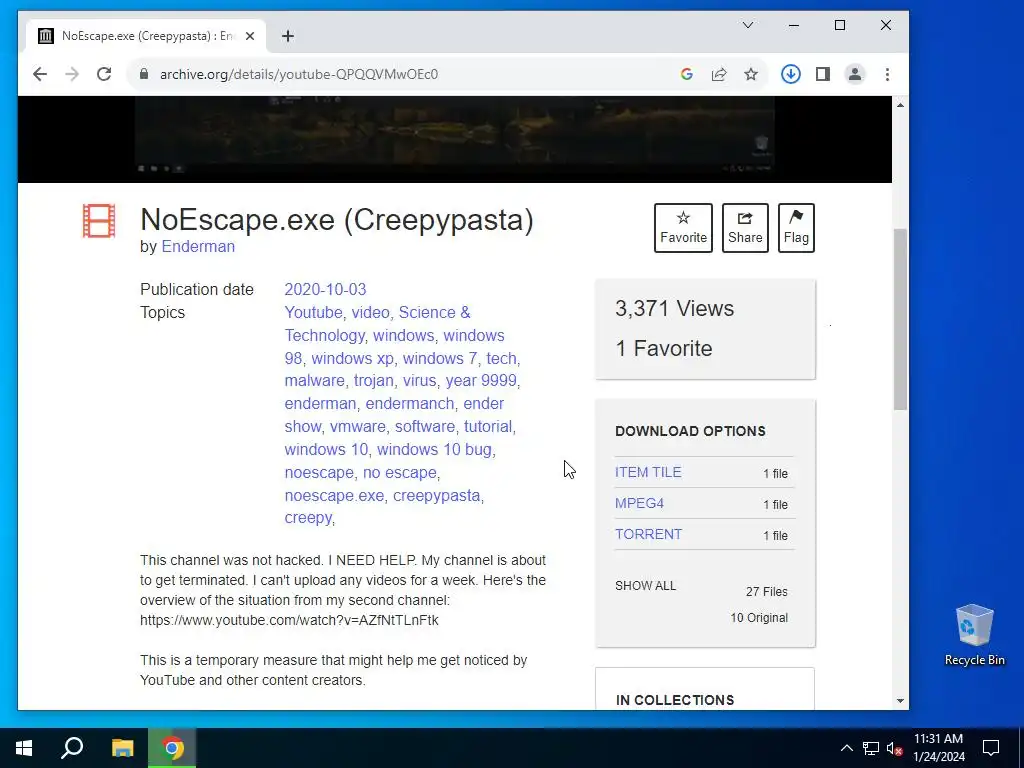Image resolution: width=1024 pixels, height=768 pixels.
Task: Download the ITEM TILE file
Action: point(648,472)
